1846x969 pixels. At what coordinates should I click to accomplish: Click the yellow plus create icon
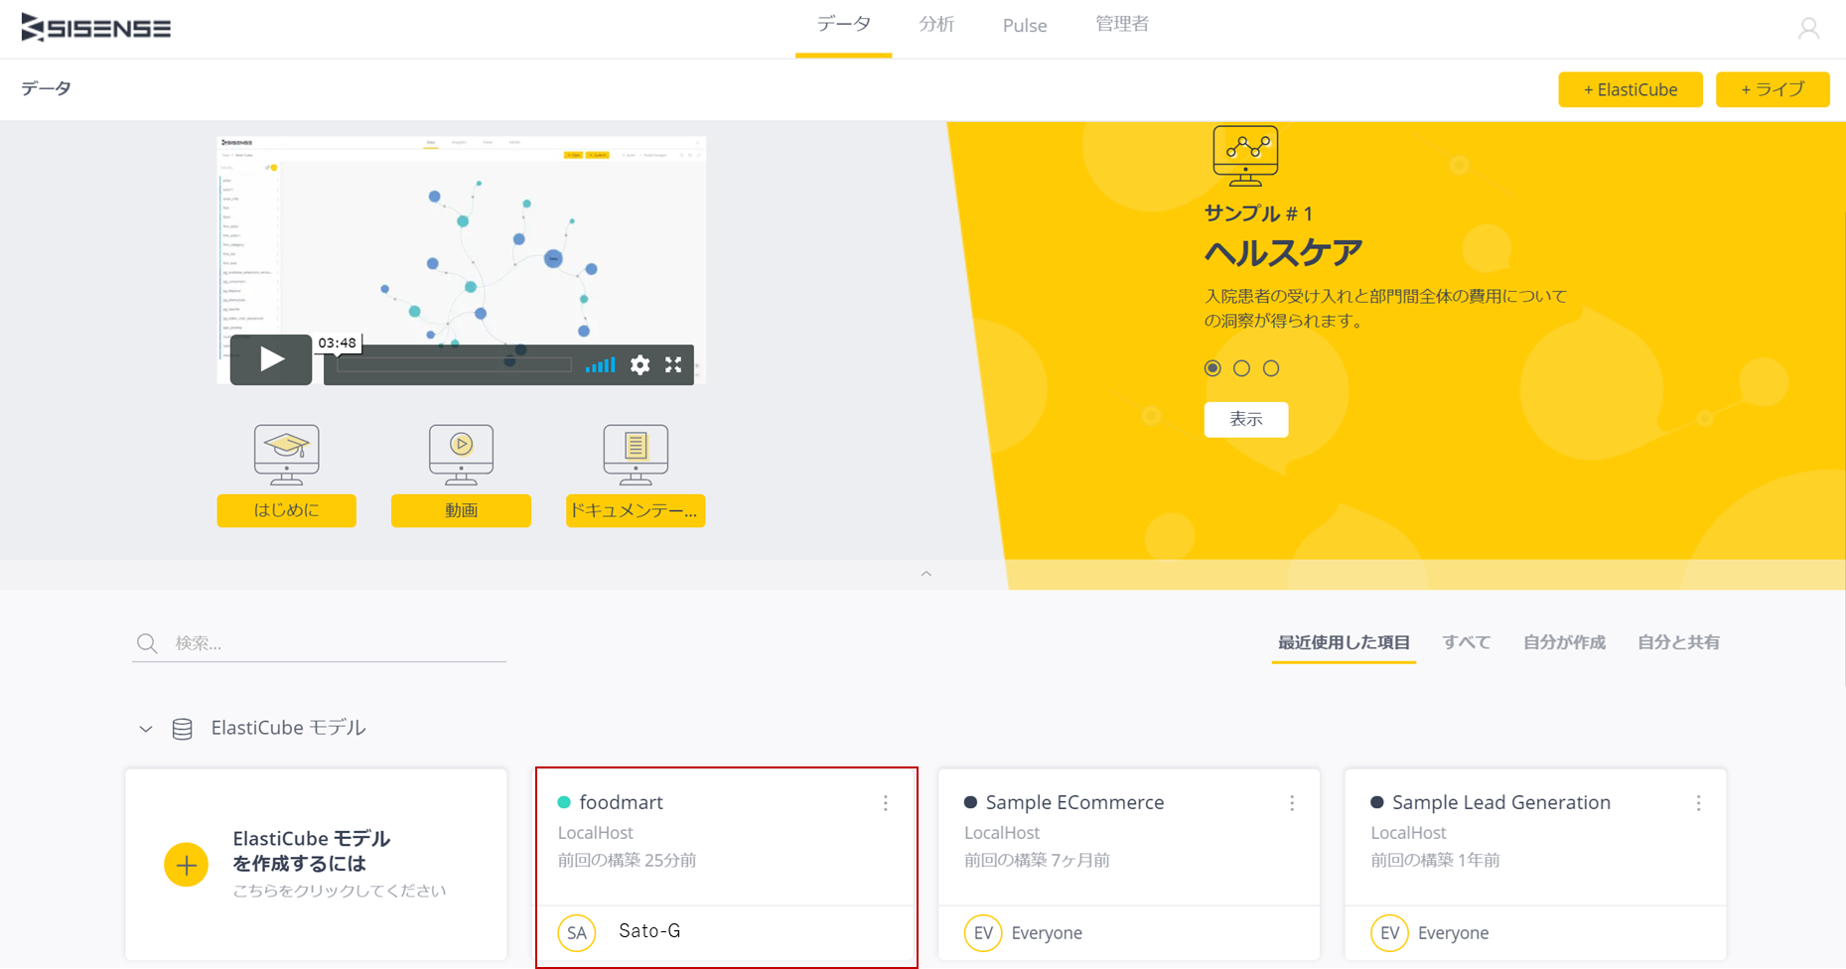click(x=186, y=865)
